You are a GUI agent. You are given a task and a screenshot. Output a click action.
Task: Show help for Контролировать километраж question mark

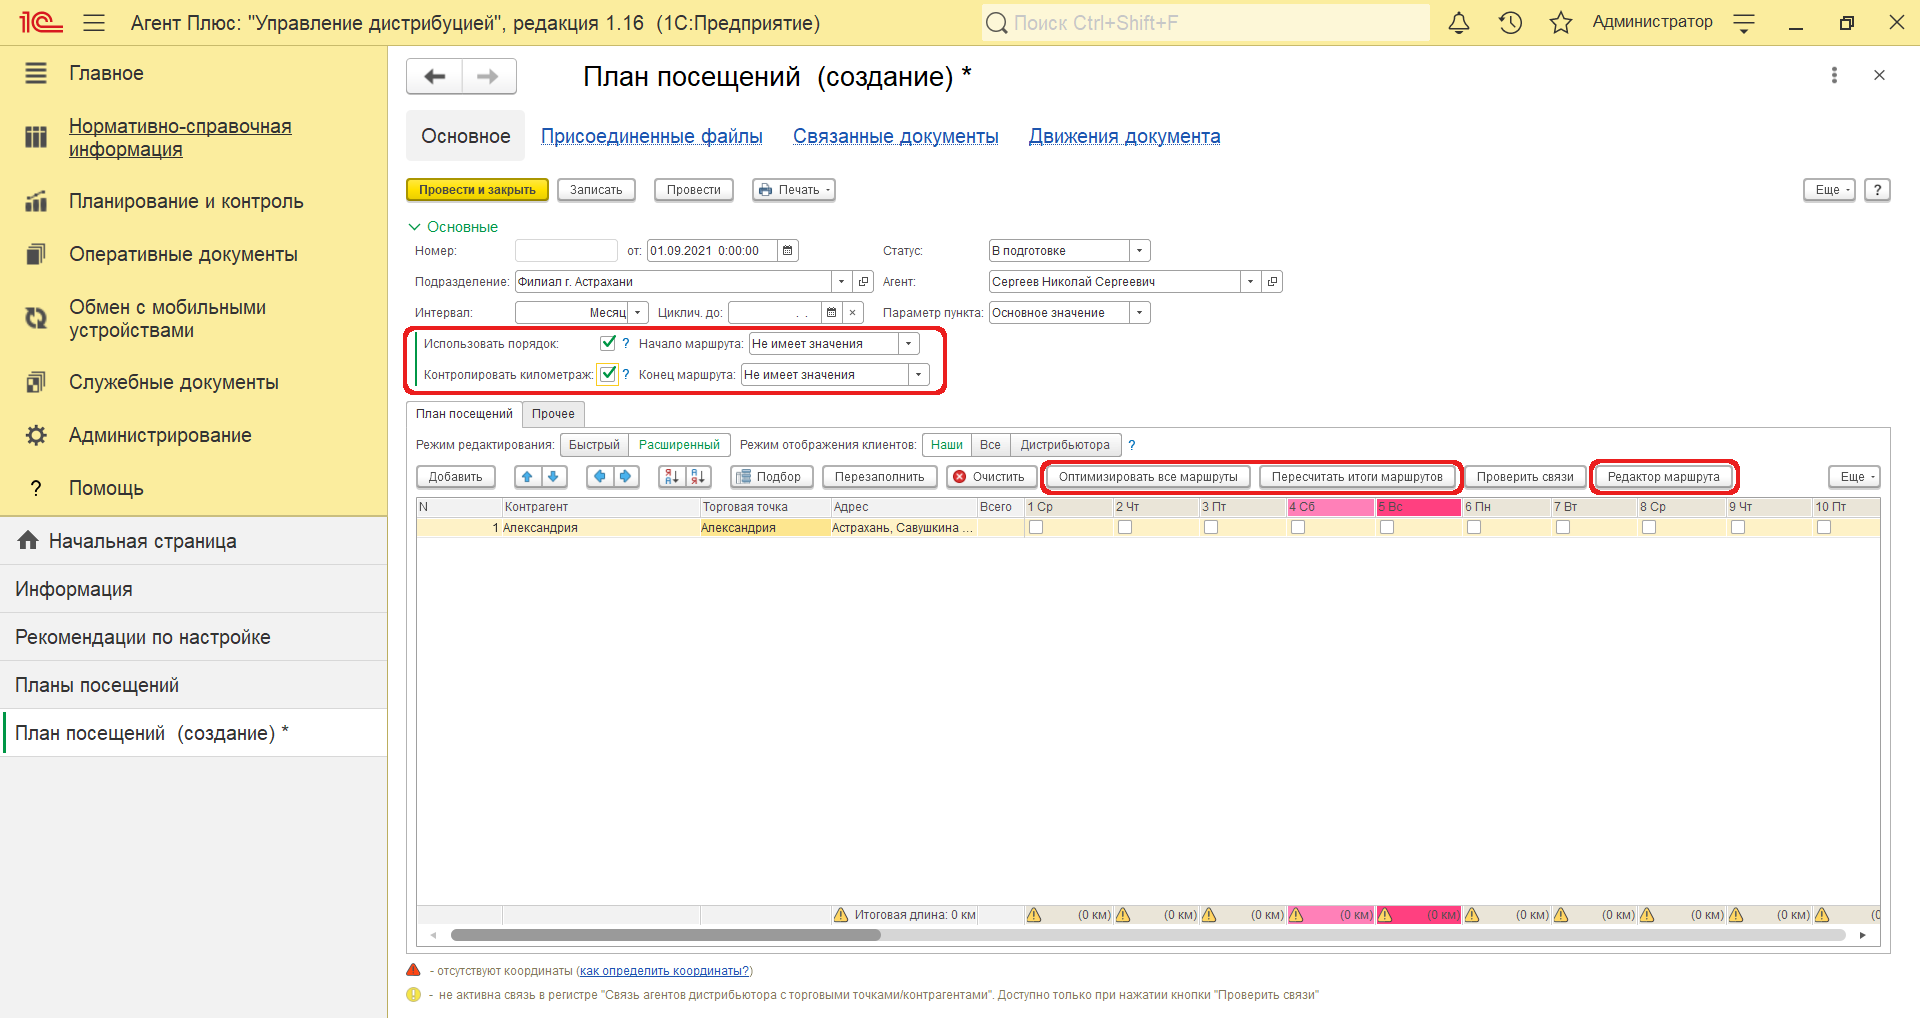626,375
